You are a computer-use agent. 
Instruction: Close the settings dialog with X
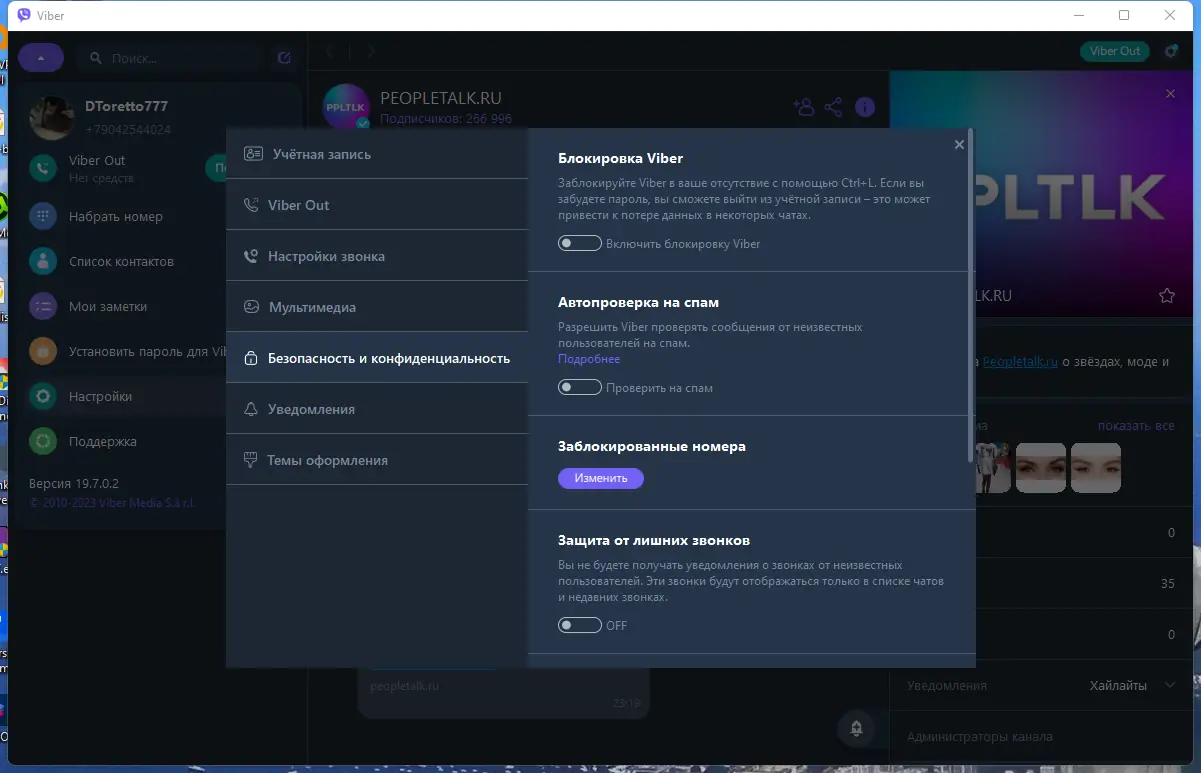959,145
